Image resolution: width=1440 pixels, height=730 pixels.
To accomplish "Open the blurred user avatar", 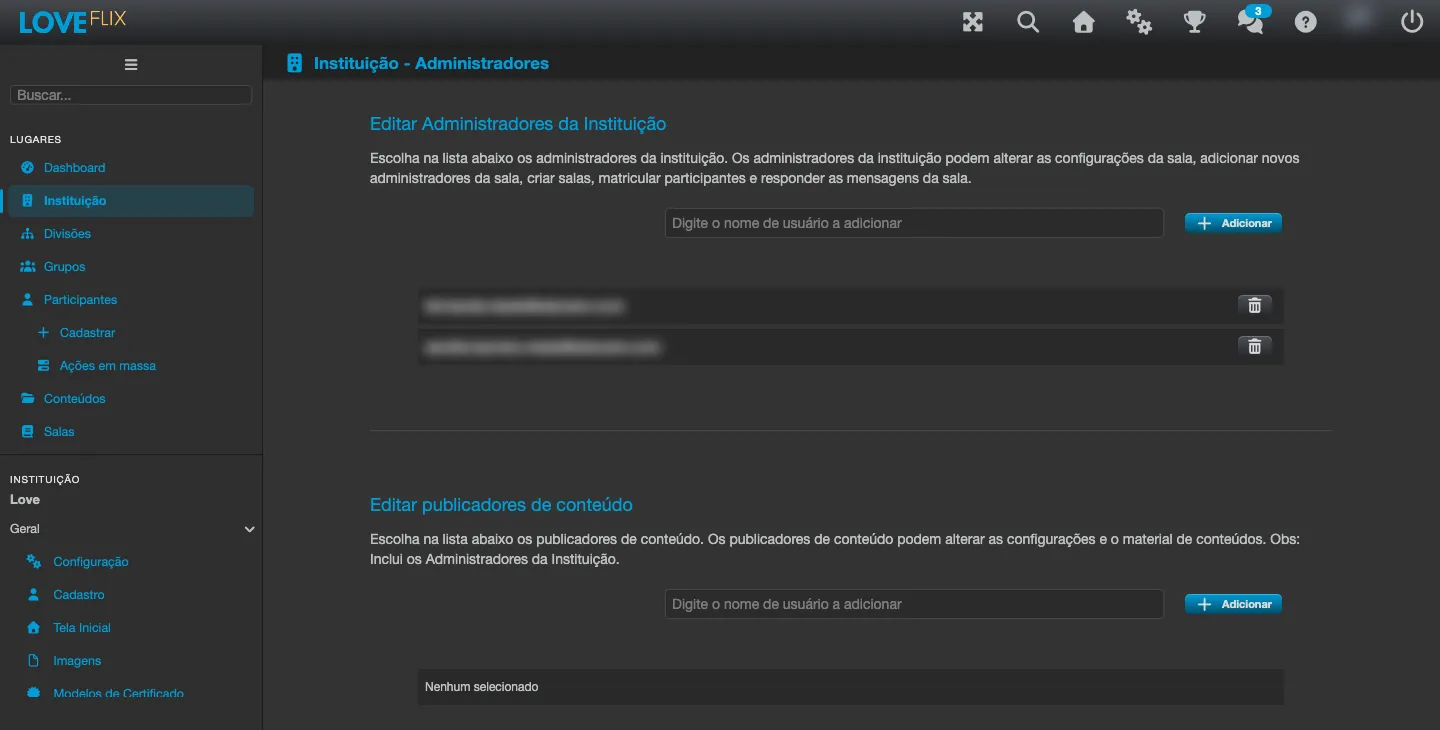I will click(1359, 17).
